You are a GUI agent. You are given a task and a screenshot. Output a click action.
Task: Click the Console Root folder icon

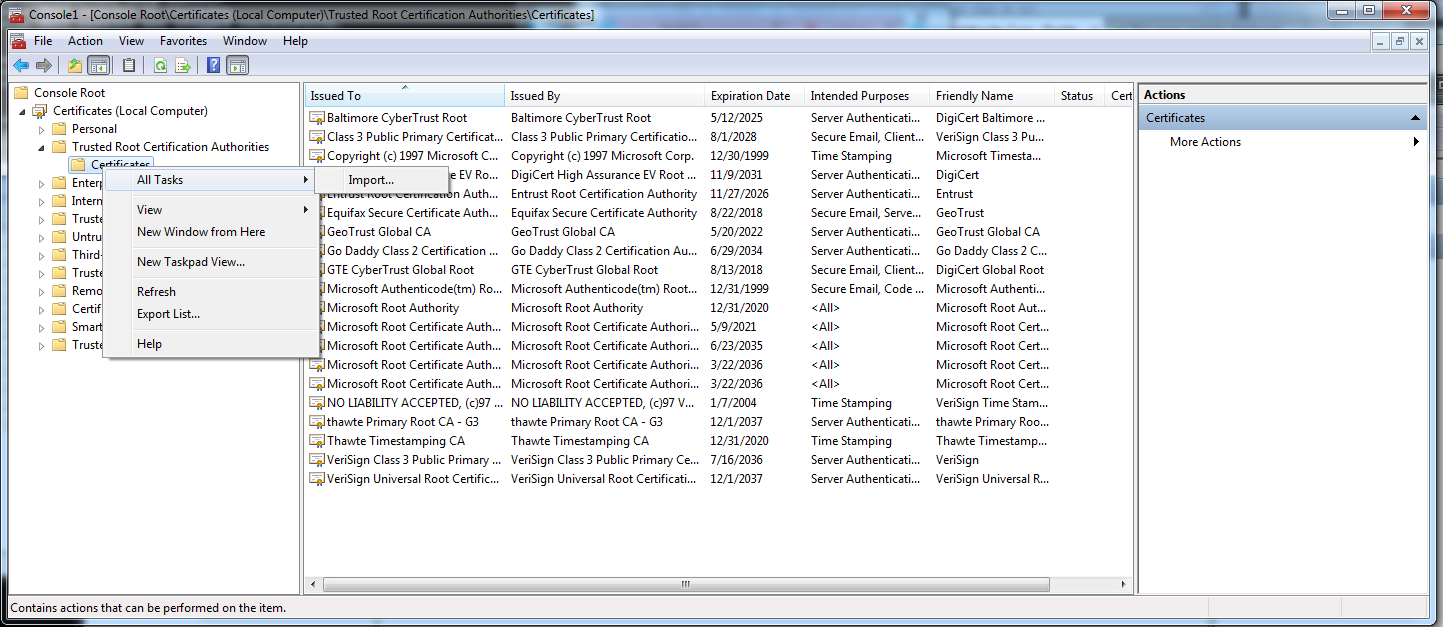coord(22,93)
